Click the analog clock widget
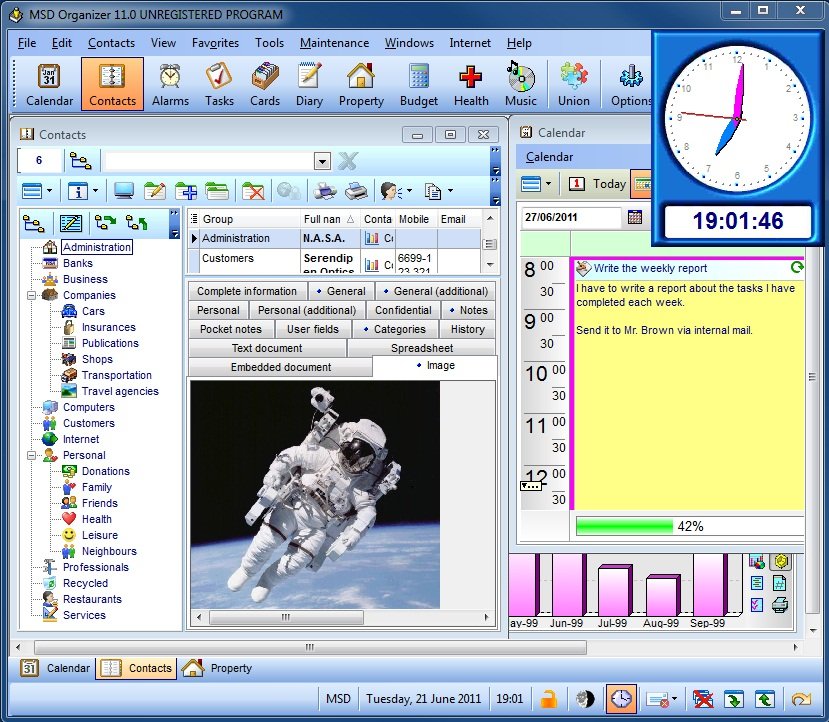 [x=736, y=117]
